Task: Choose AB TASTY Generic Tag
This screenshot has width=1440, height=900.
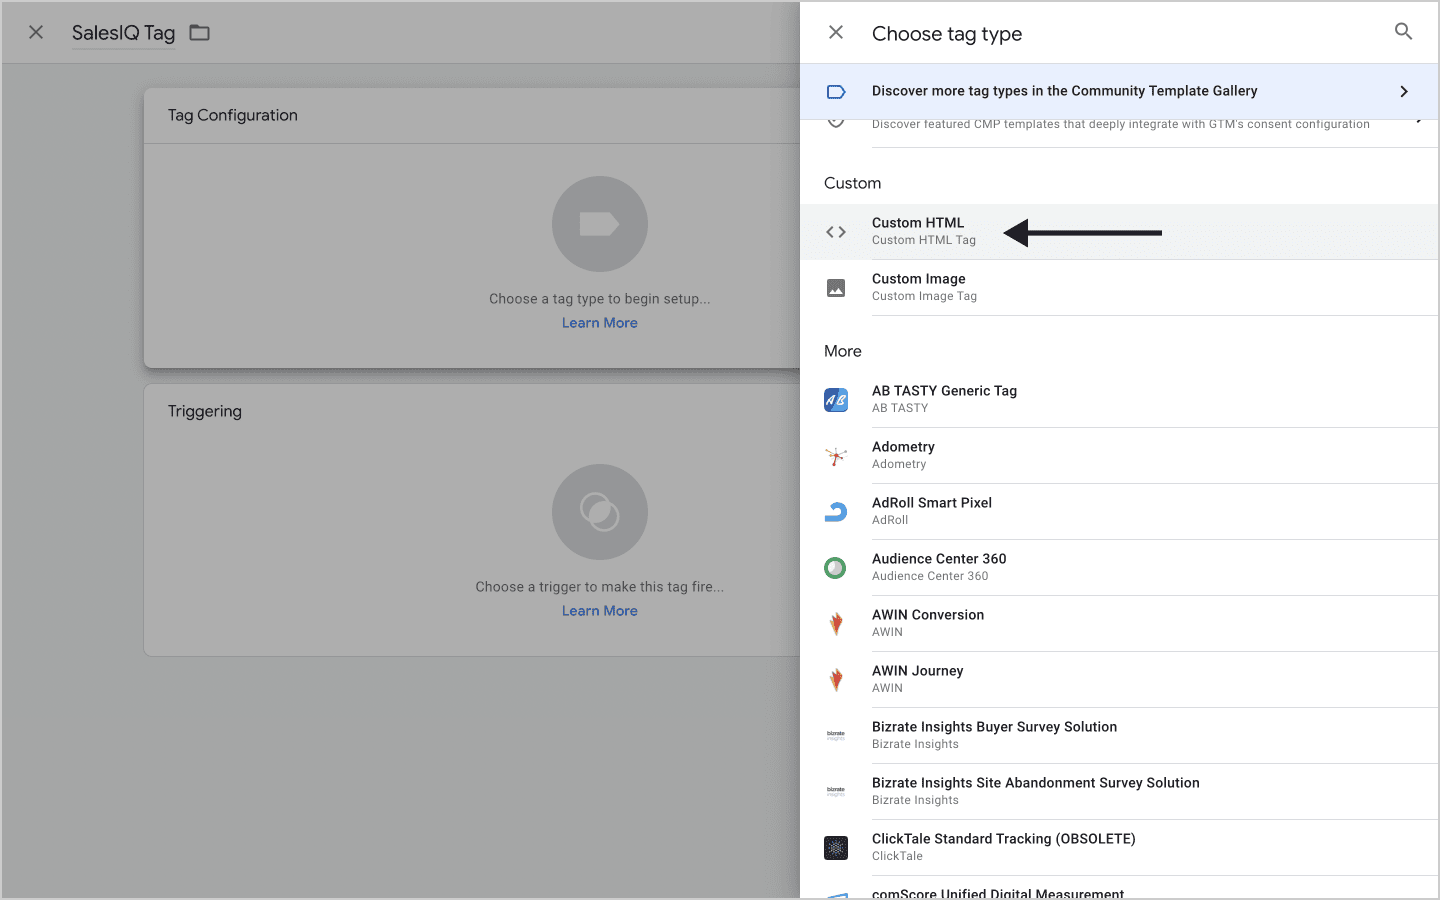Action: (1120, 400)
